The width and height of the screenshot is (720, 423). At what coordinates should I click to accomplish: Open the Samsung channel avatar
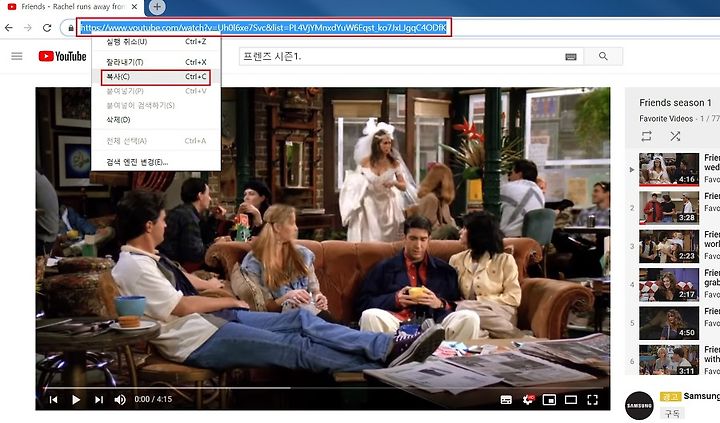639,406
